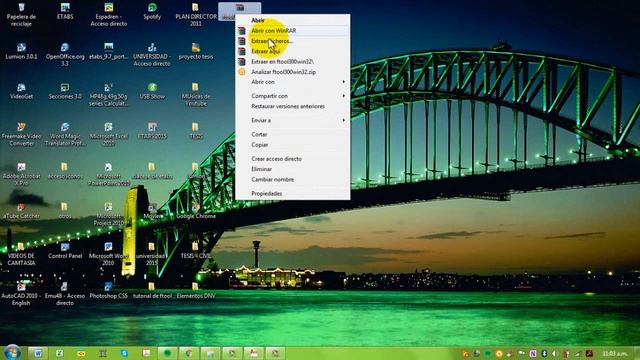
Task: Open Skype from the taskbar
Action: tap(124, 353)
